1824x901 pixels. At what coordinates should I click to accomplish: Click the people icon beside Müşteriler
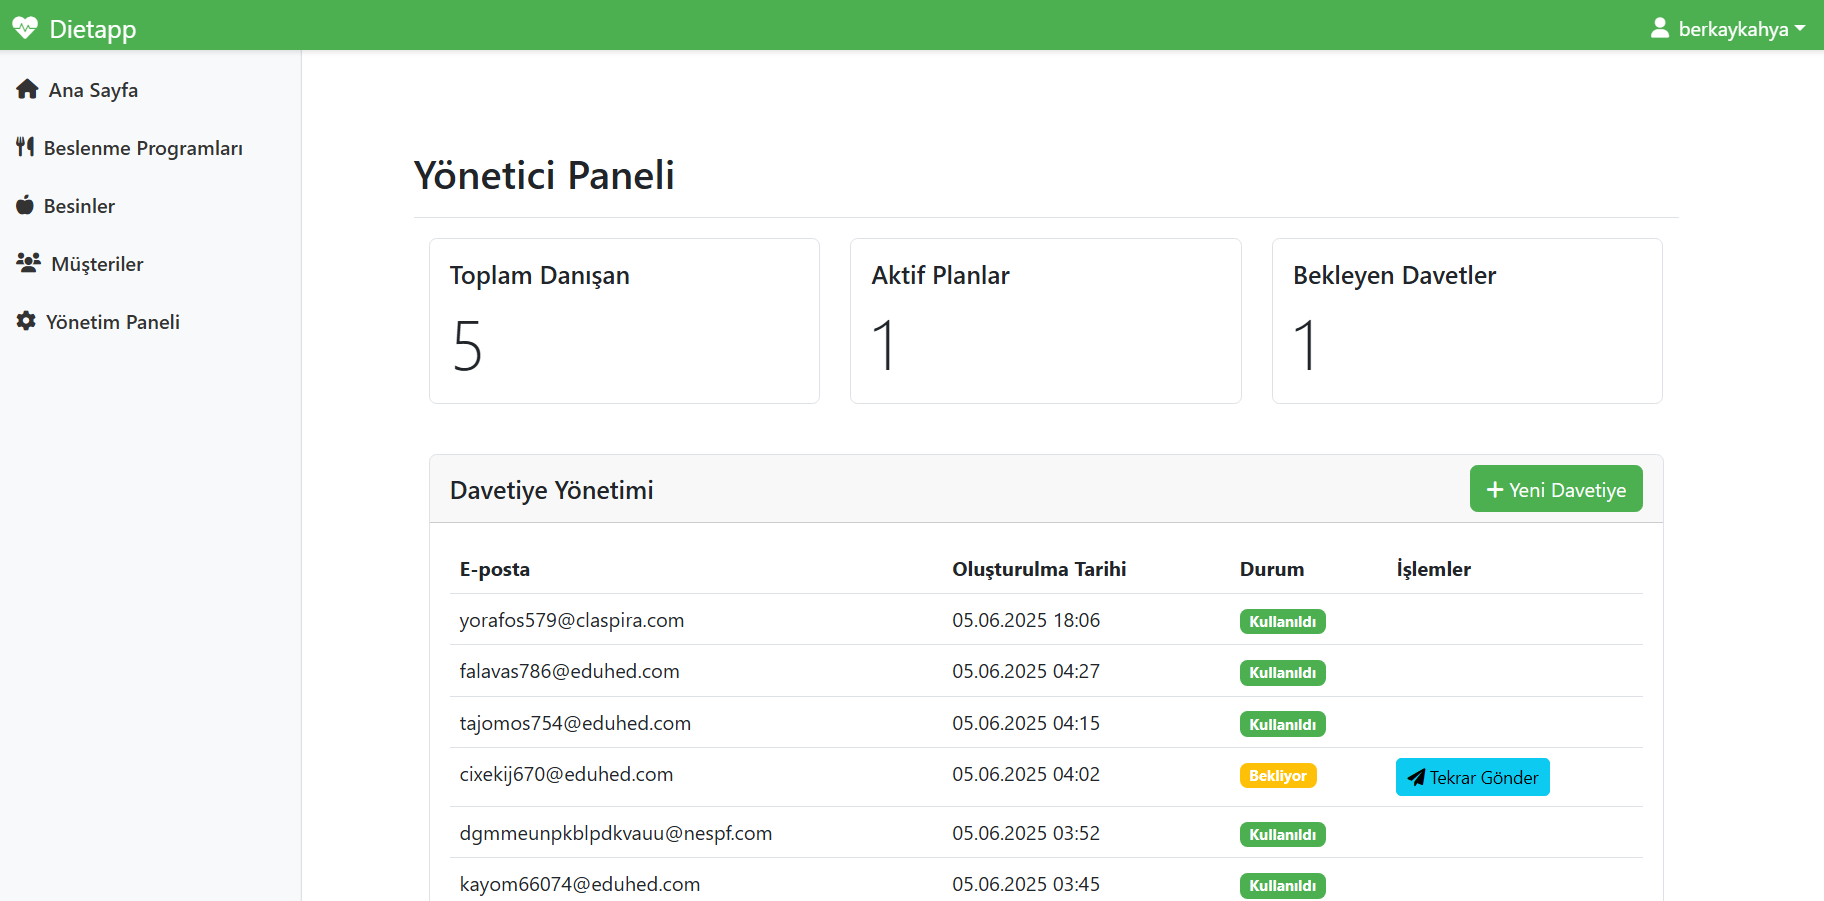tap(26, 263)
